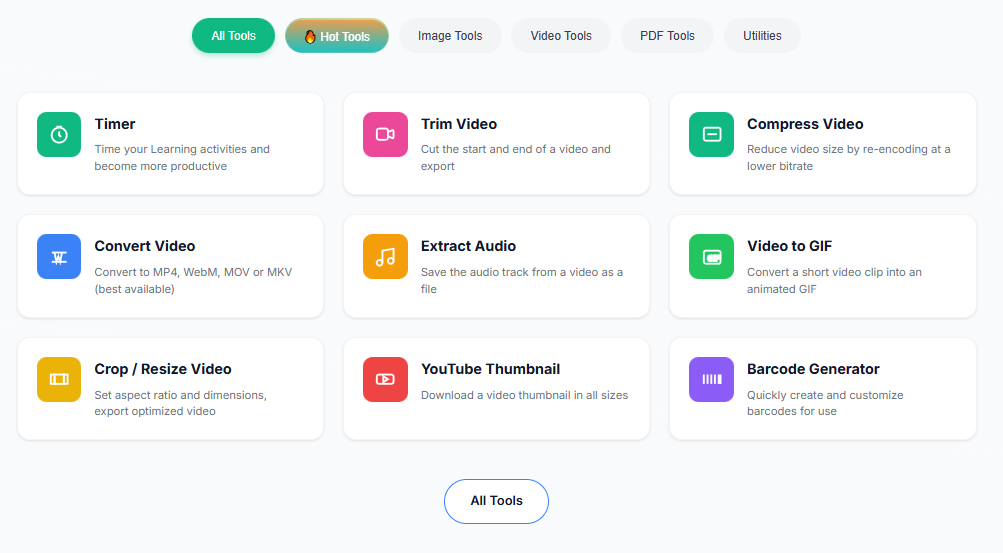Click "Convert to MP4, WebM, MOV" description
This screenshot has width=1003, height=553.
coord(193,280)
